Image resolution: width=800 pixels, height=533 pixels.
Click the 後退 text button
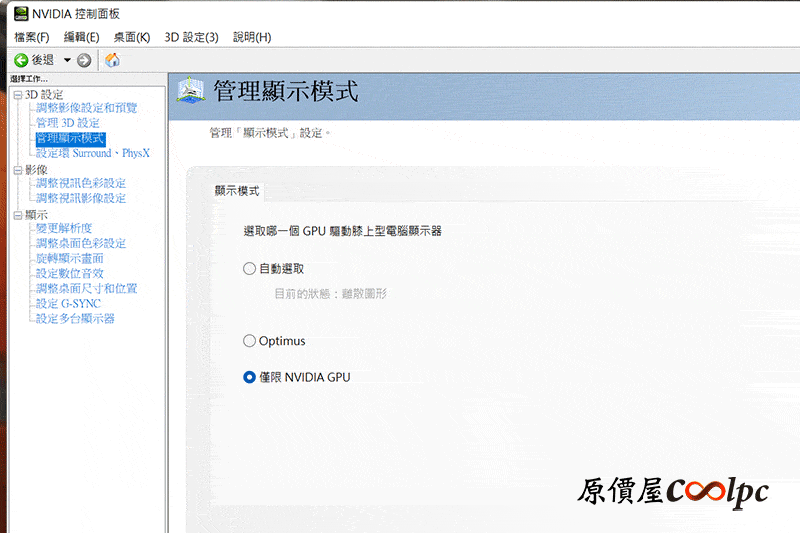(43, 60)
